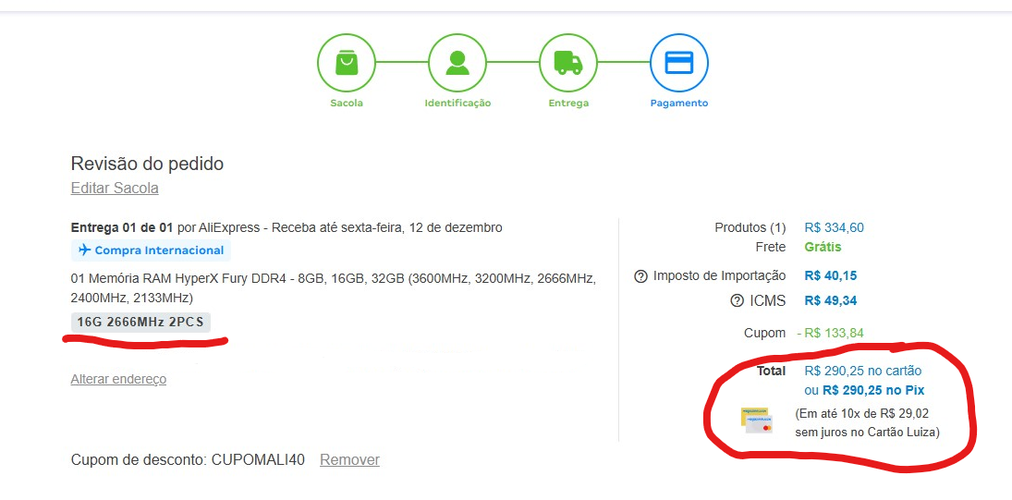Image resolution: width=1012 pixels, height=500 pixels.
Task: Click the Alterar endereço link
Action: [118, 379]
